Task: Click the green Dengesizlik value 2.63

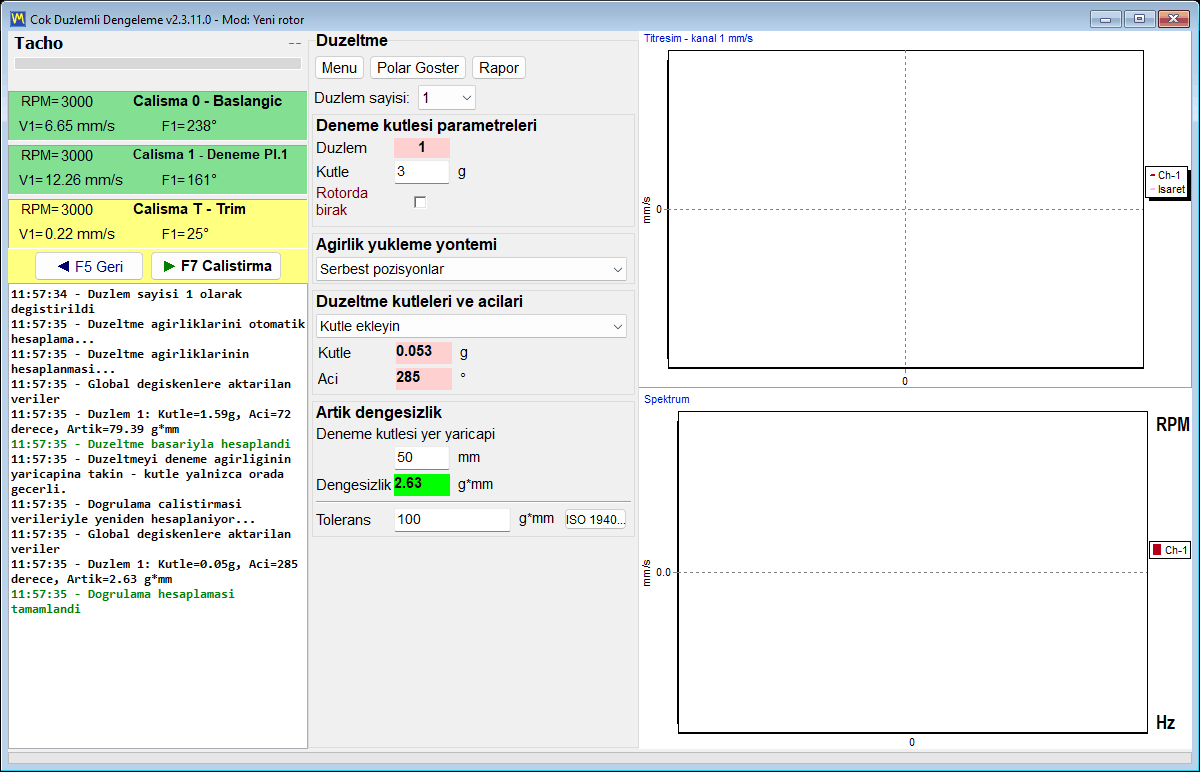Action: point(422,485)
